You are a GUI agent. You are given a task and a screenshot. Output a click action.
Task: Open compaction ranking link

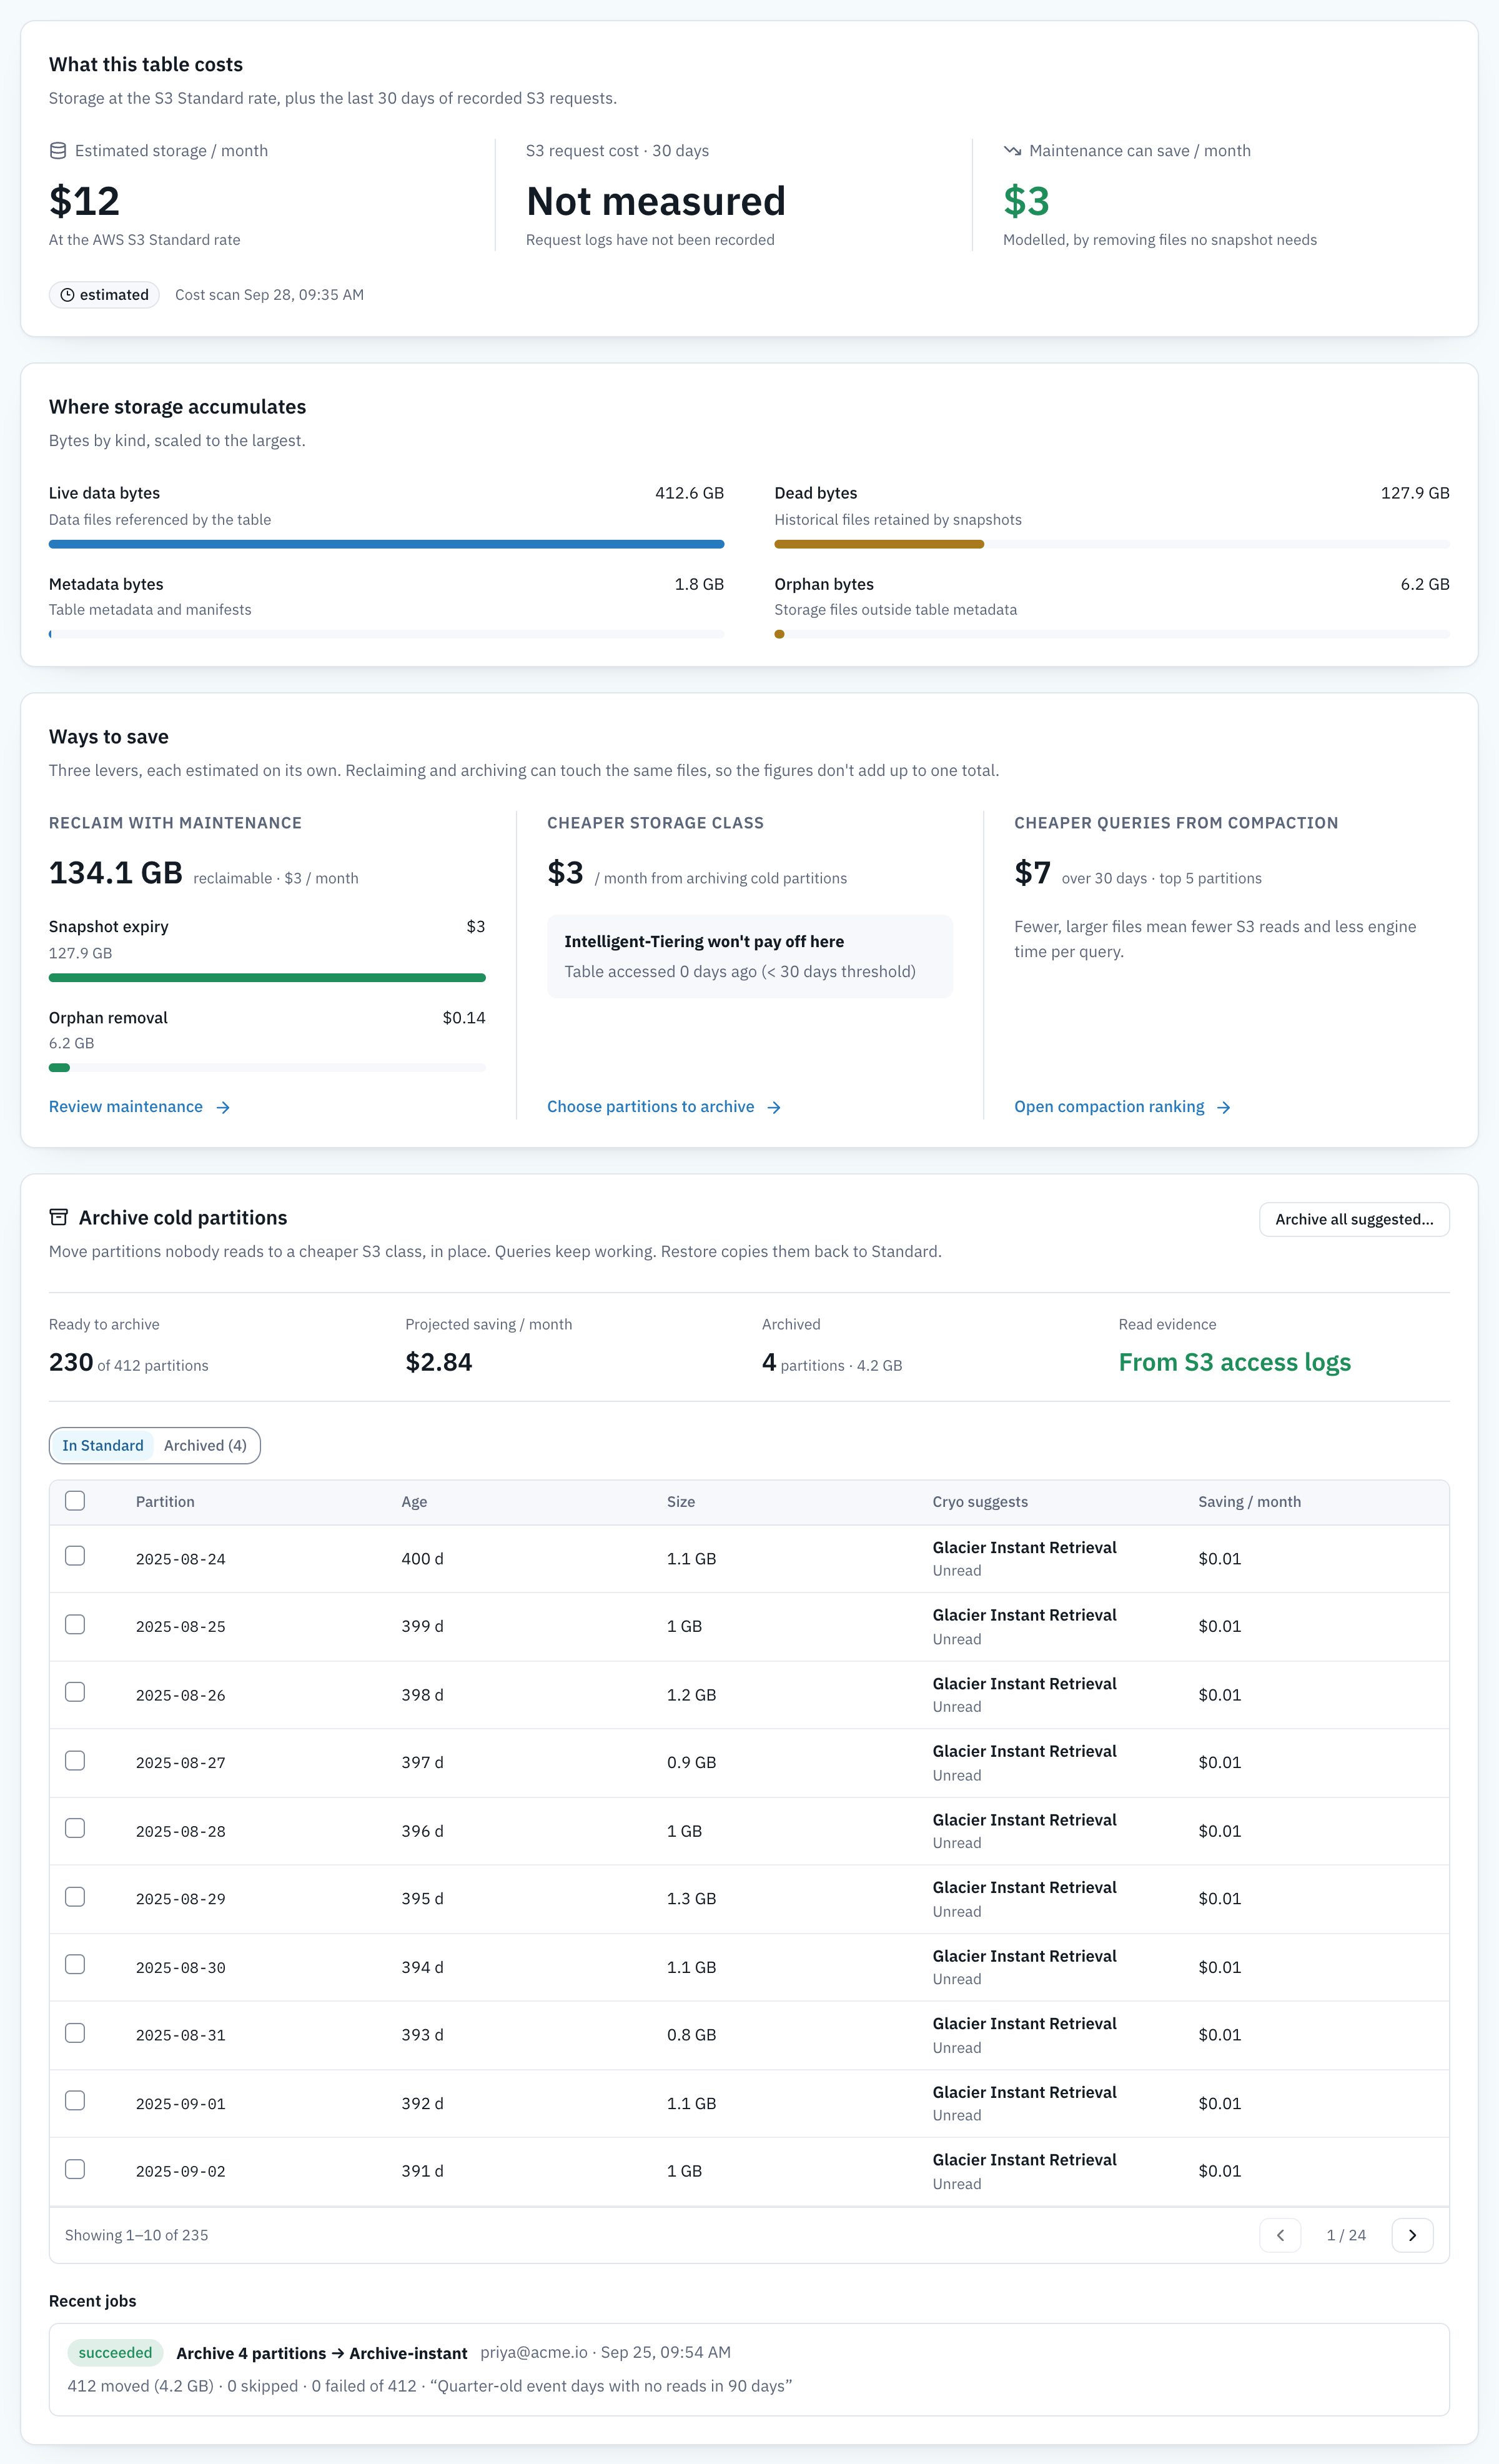click(x=1122, y=1107)
